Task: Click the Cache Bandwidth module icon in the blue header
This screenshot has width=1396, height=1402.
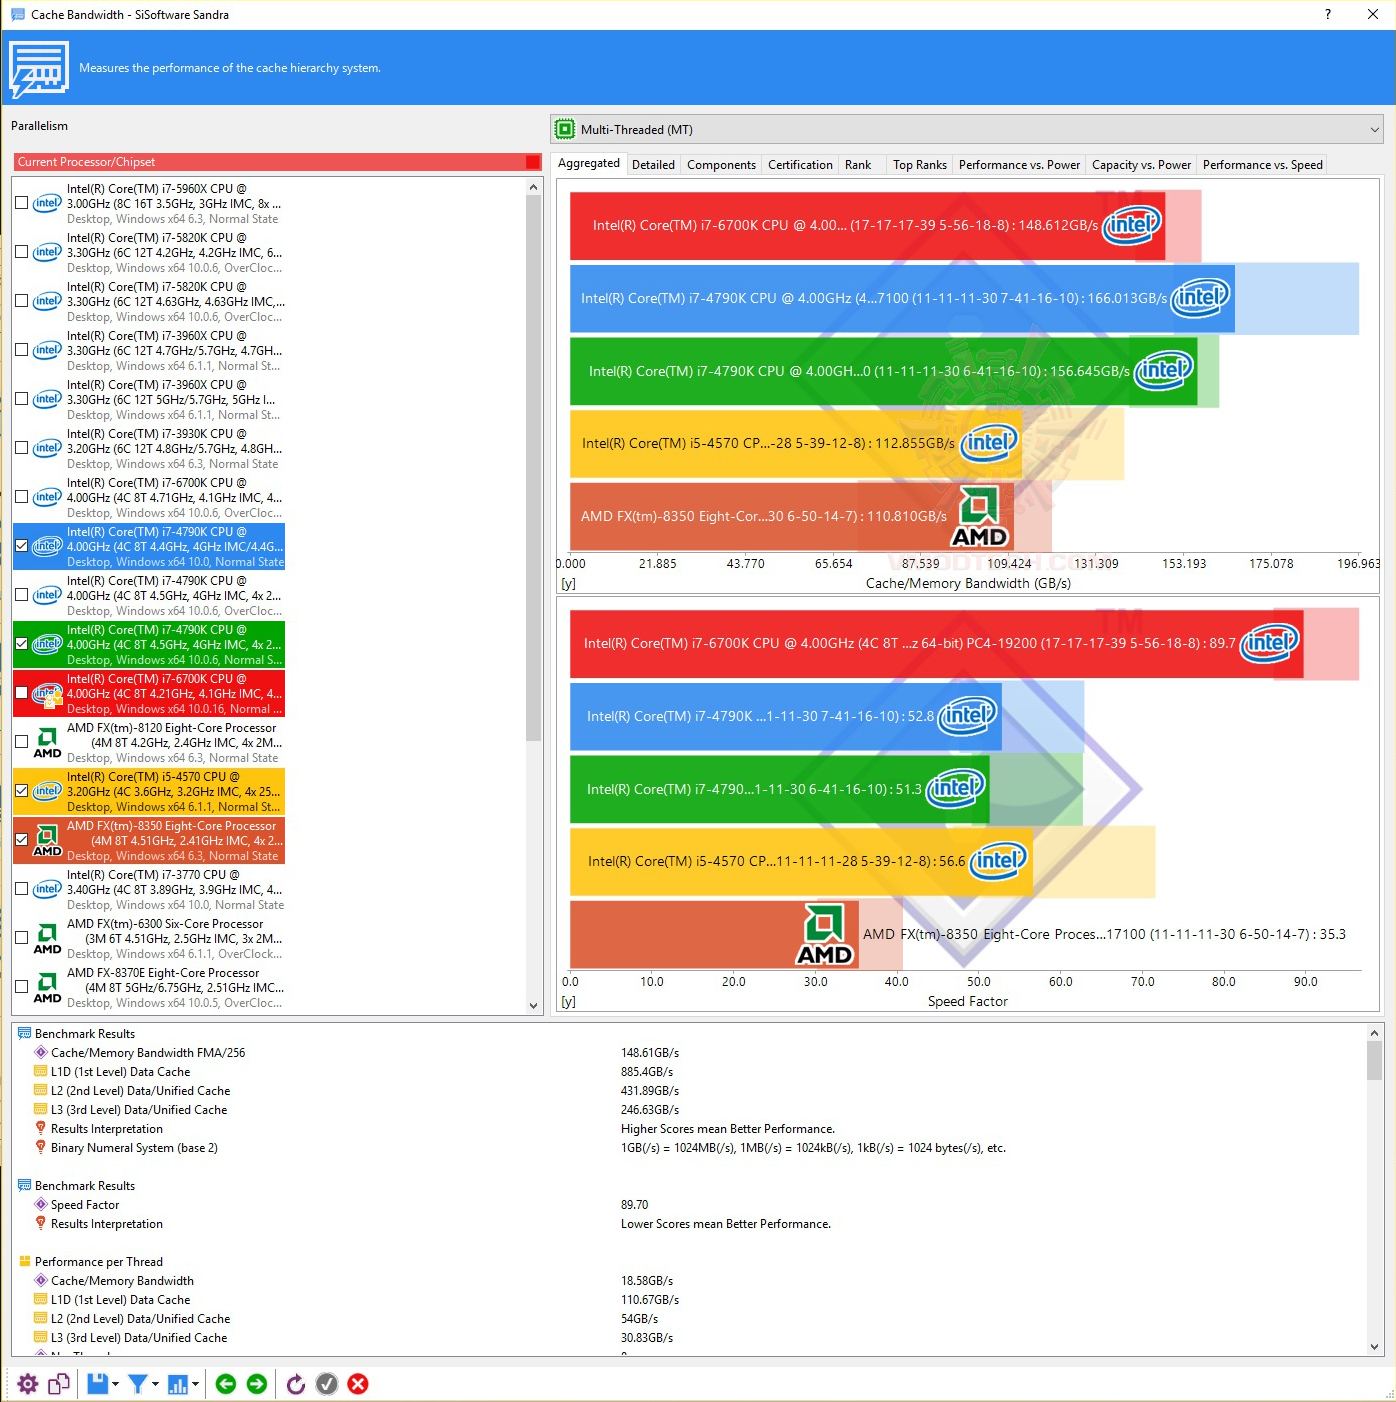Action: pyautogui.click(x=39, y=69)
